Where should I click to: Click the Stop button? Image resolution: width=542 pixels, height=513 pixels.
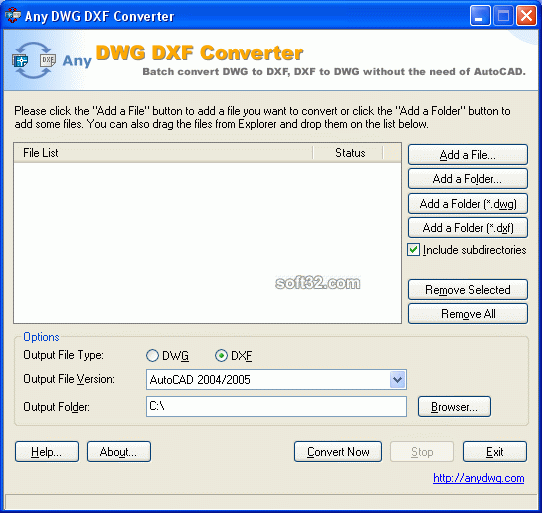tap(422, 451)
